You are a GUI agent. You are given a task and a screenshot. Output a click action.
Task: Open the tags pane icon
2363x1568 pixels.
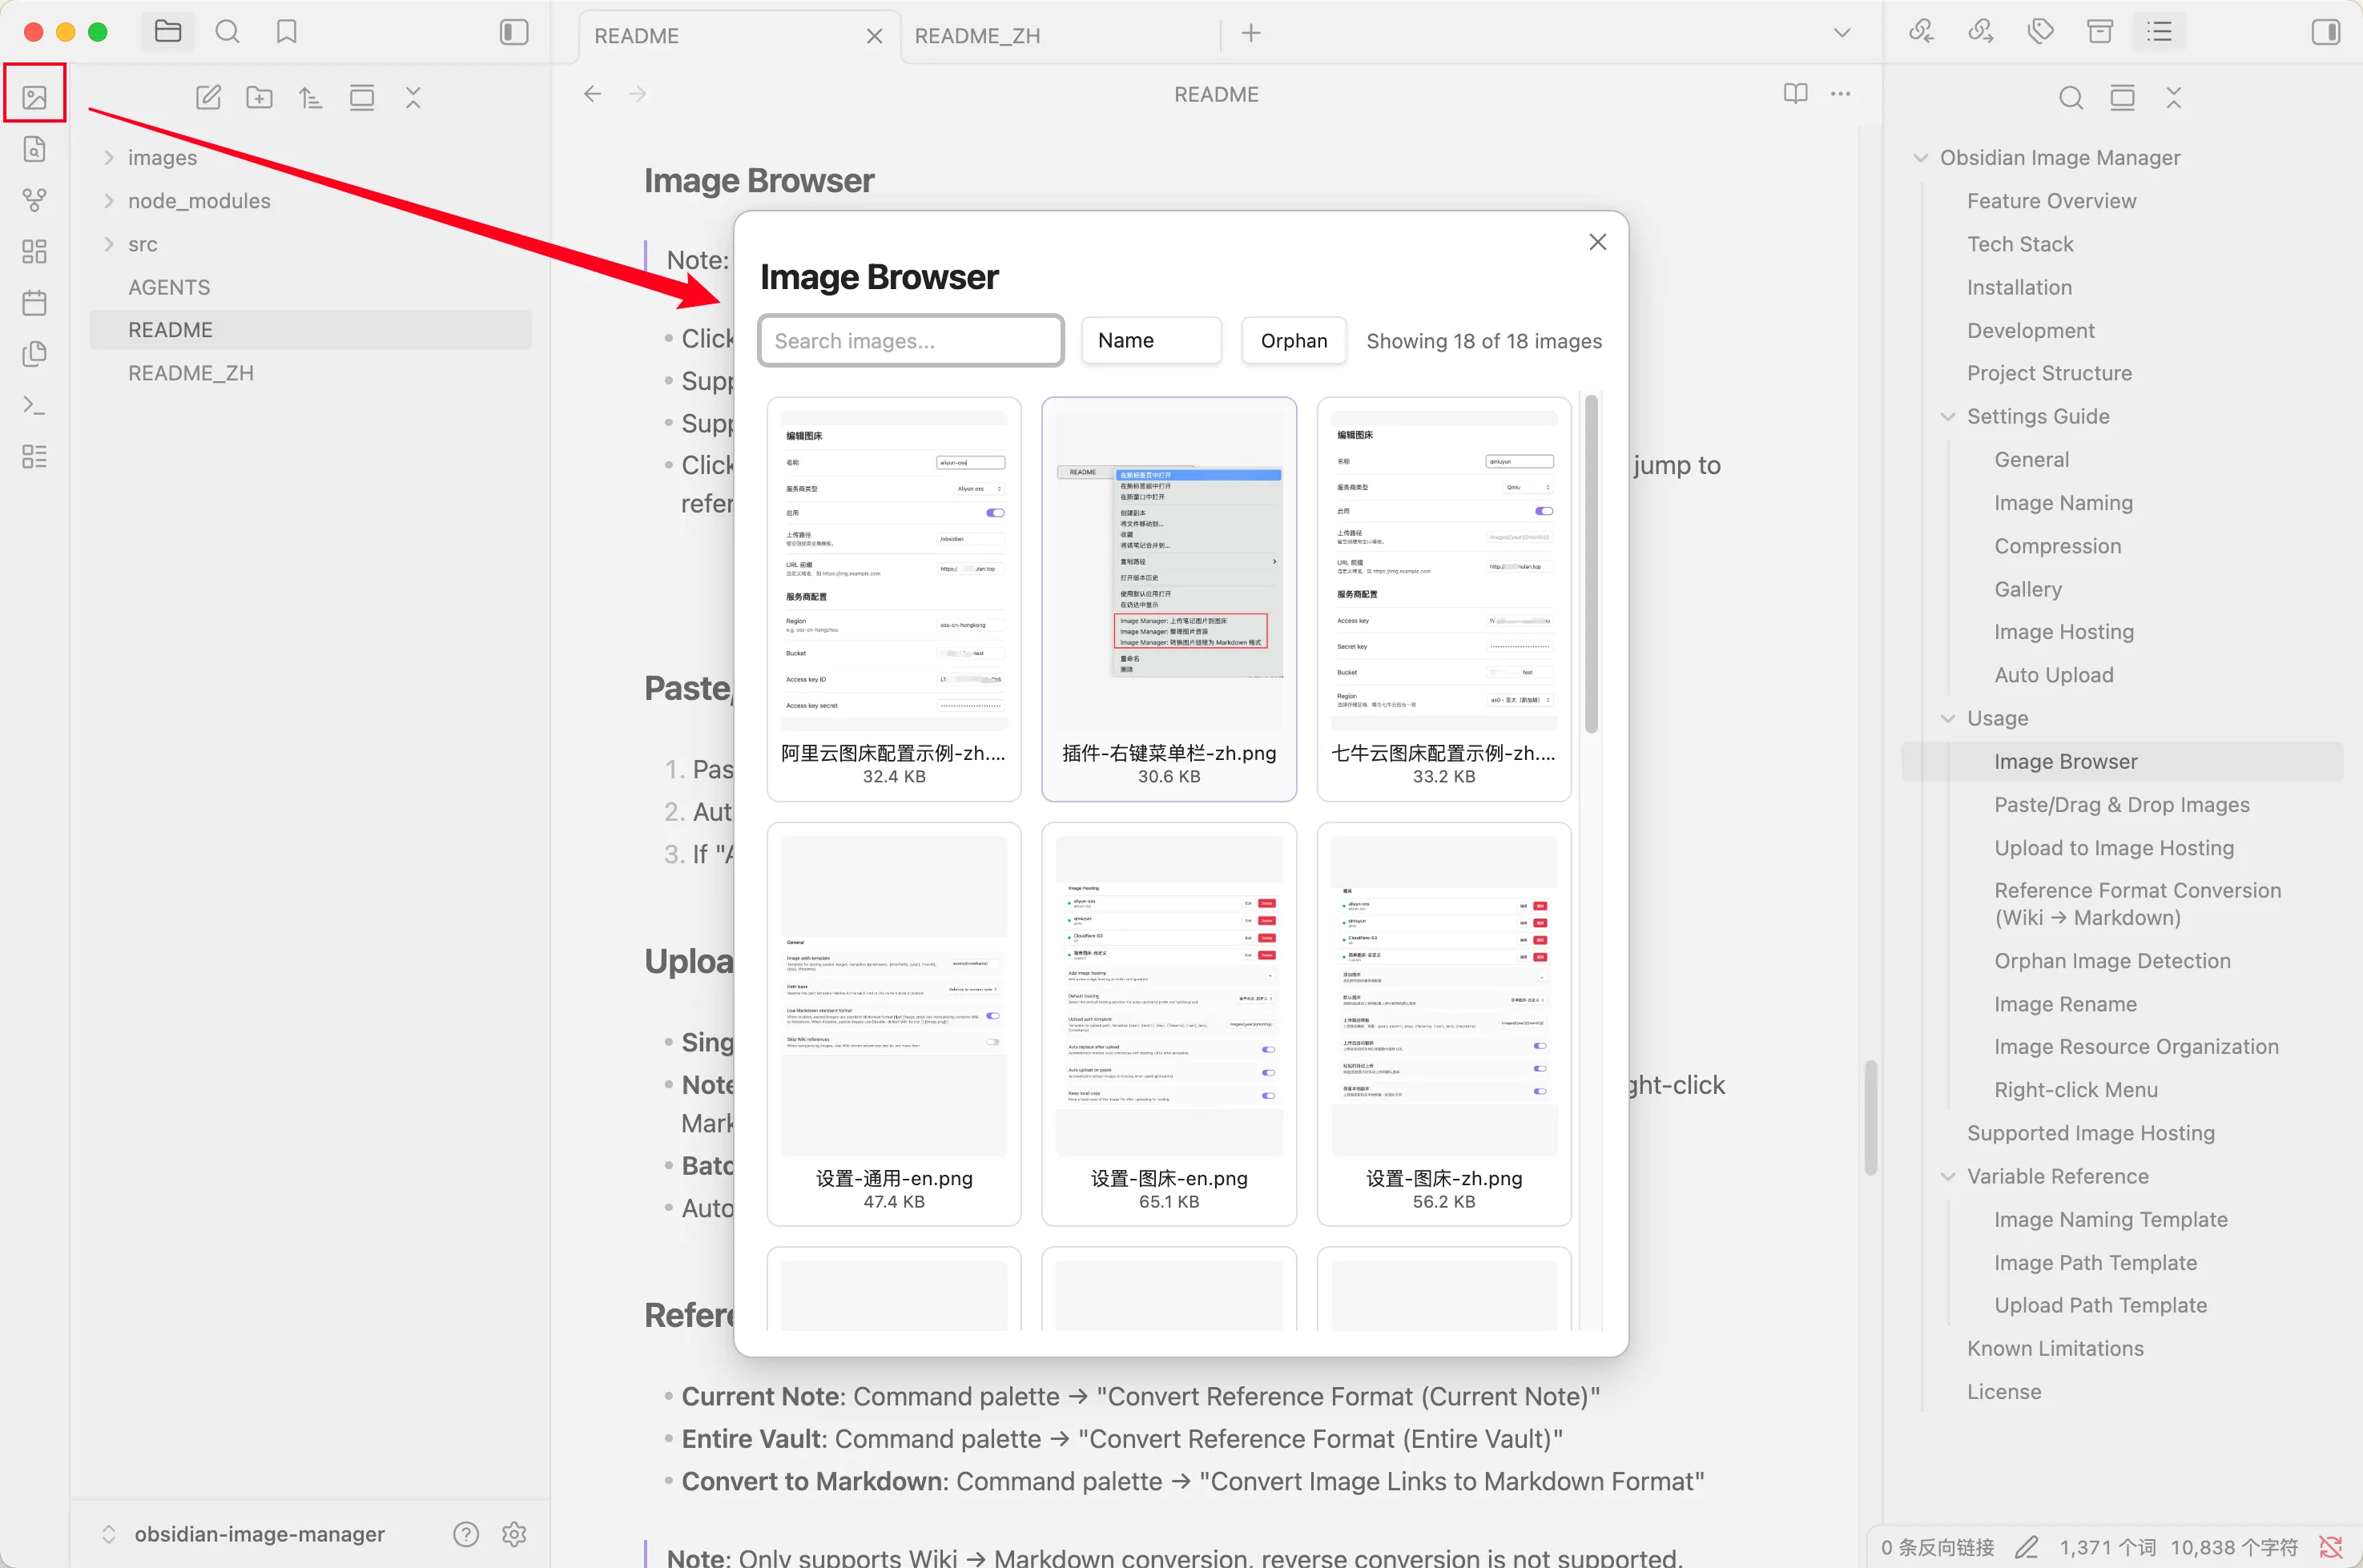click(2041, 32)
